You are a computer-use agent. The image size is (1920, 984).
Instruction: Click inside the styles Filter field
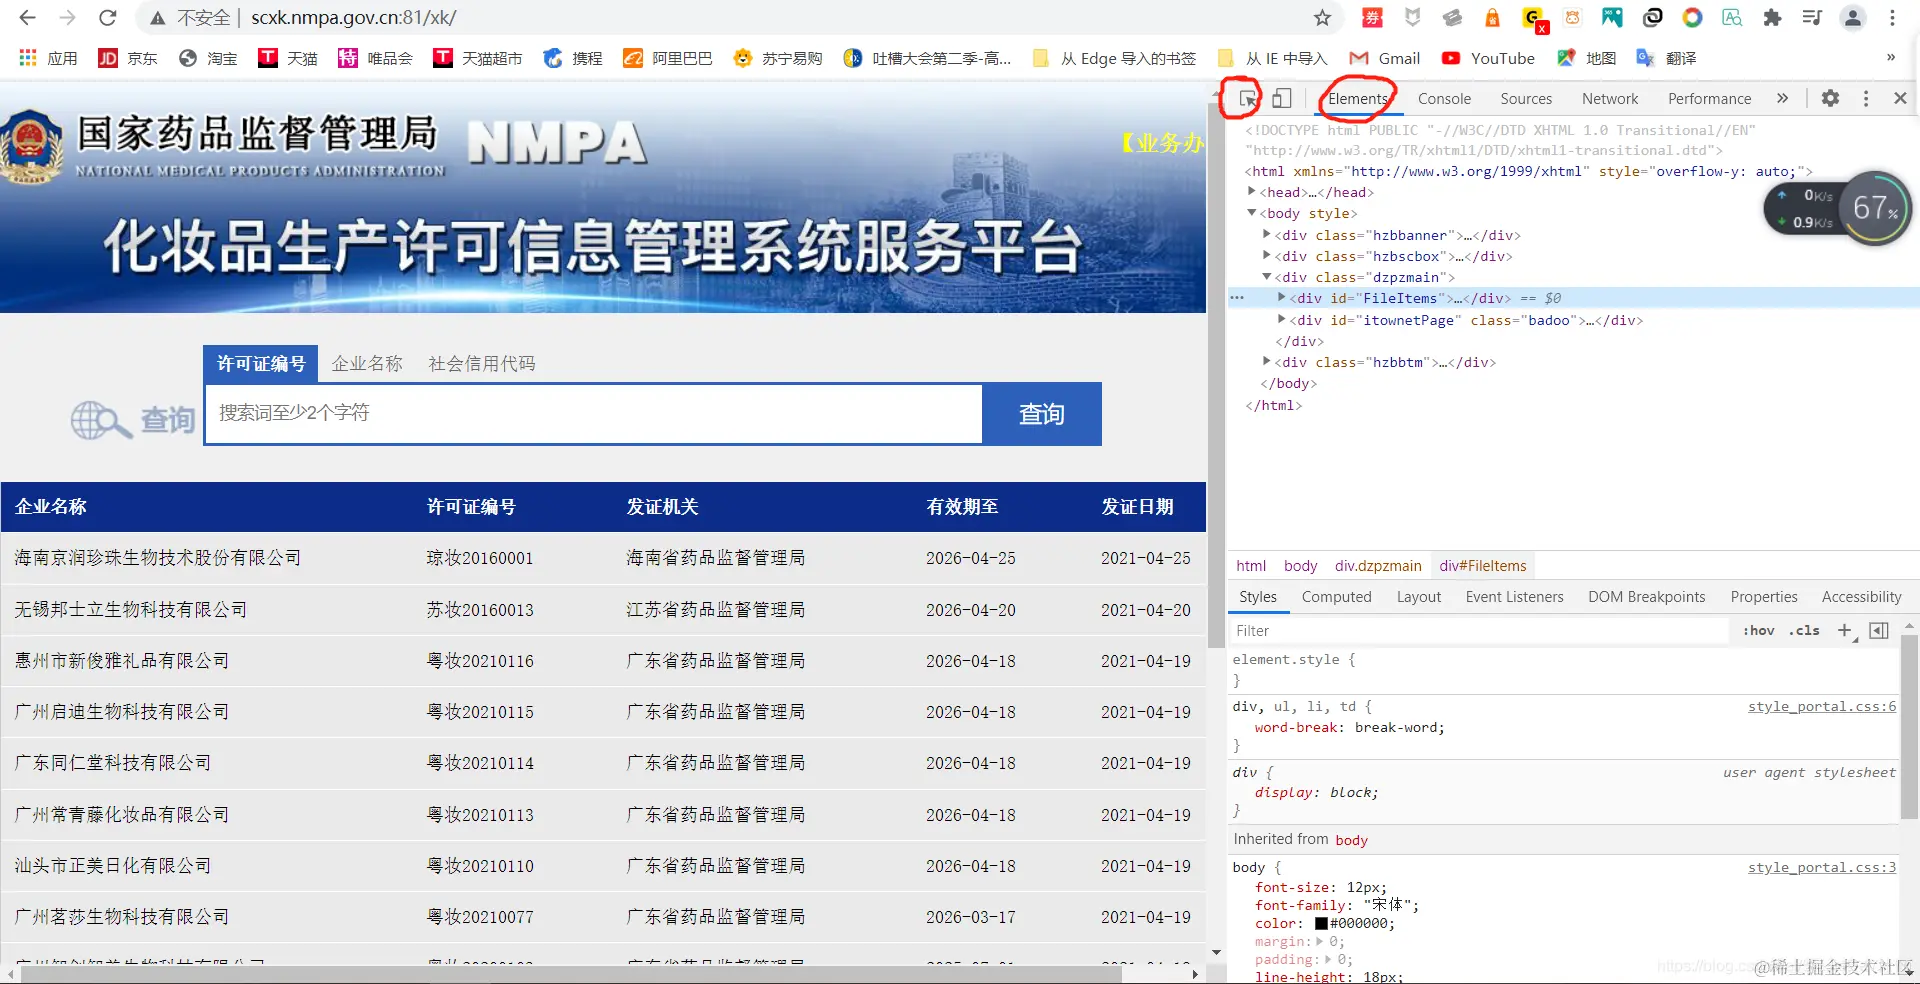pos(1400,631)
